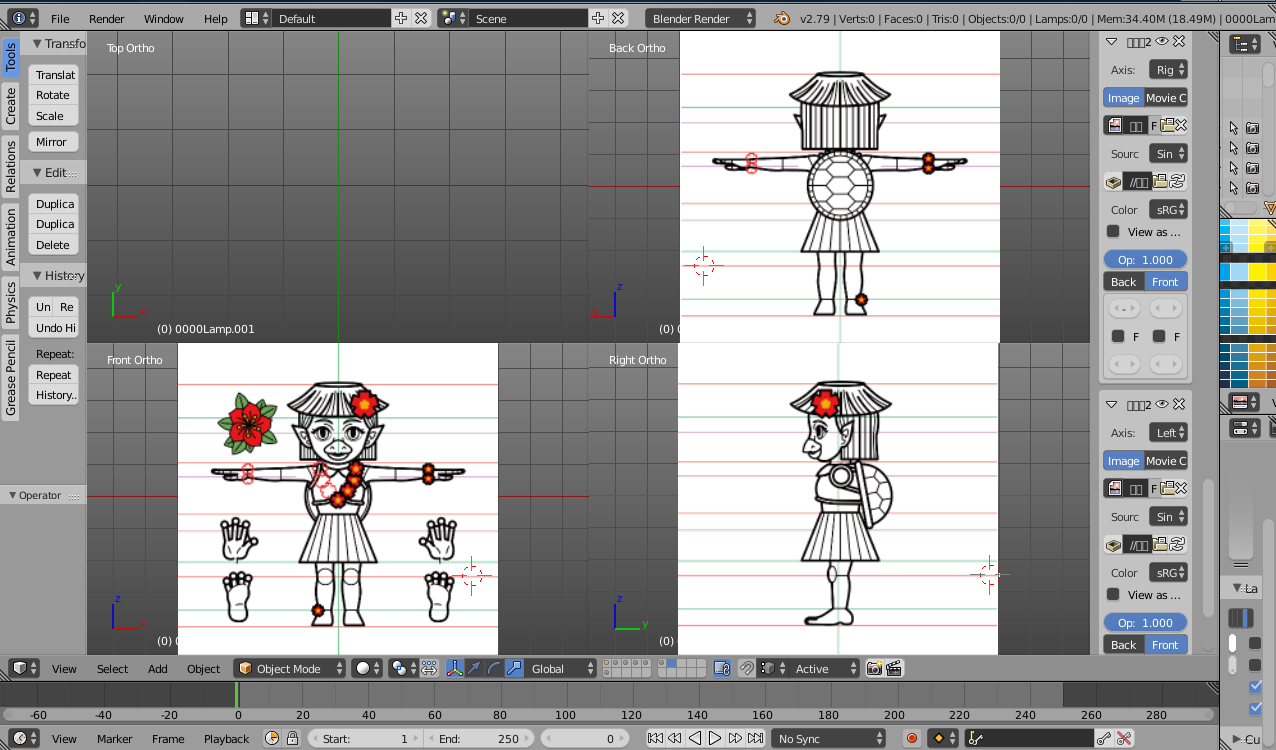1276x750 pixels.
Task: Select the Back option in top panel
Action: tap(1124, 282)
